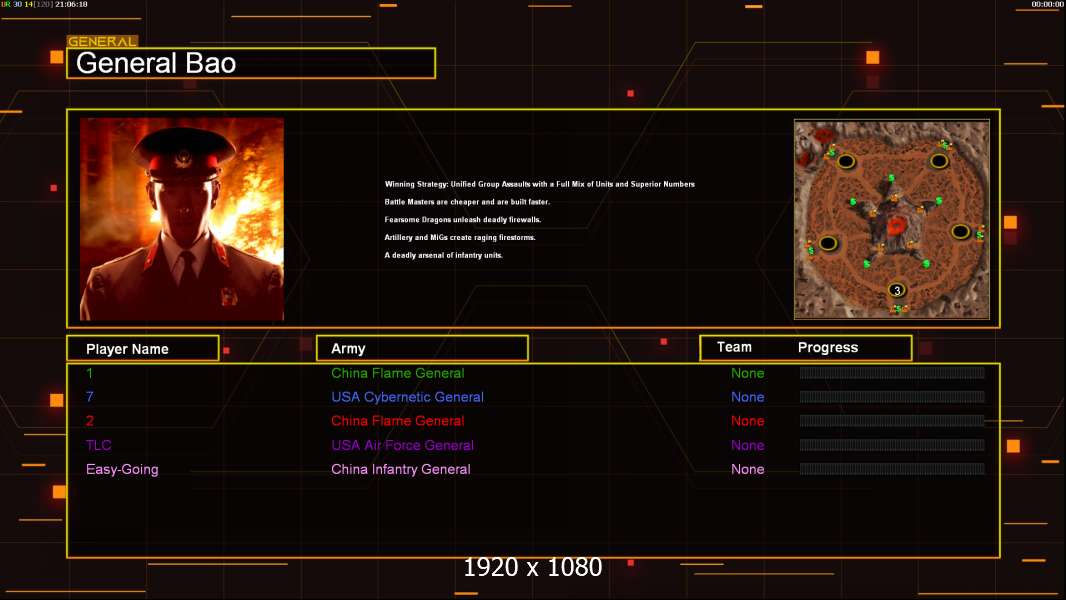This screenshot has height=600, width=1066.
Task: Select player name 1 in green
Action: (x=89, y=373)
